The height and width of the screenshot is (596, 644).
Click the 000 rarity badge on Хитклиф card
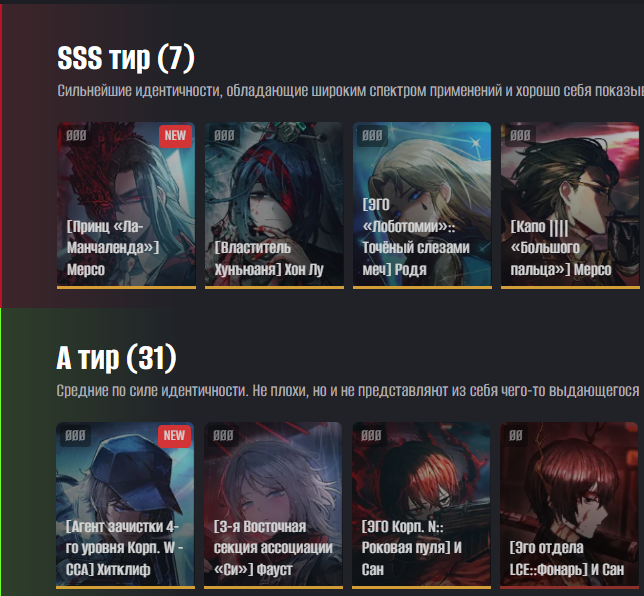(x=75, y=436)
